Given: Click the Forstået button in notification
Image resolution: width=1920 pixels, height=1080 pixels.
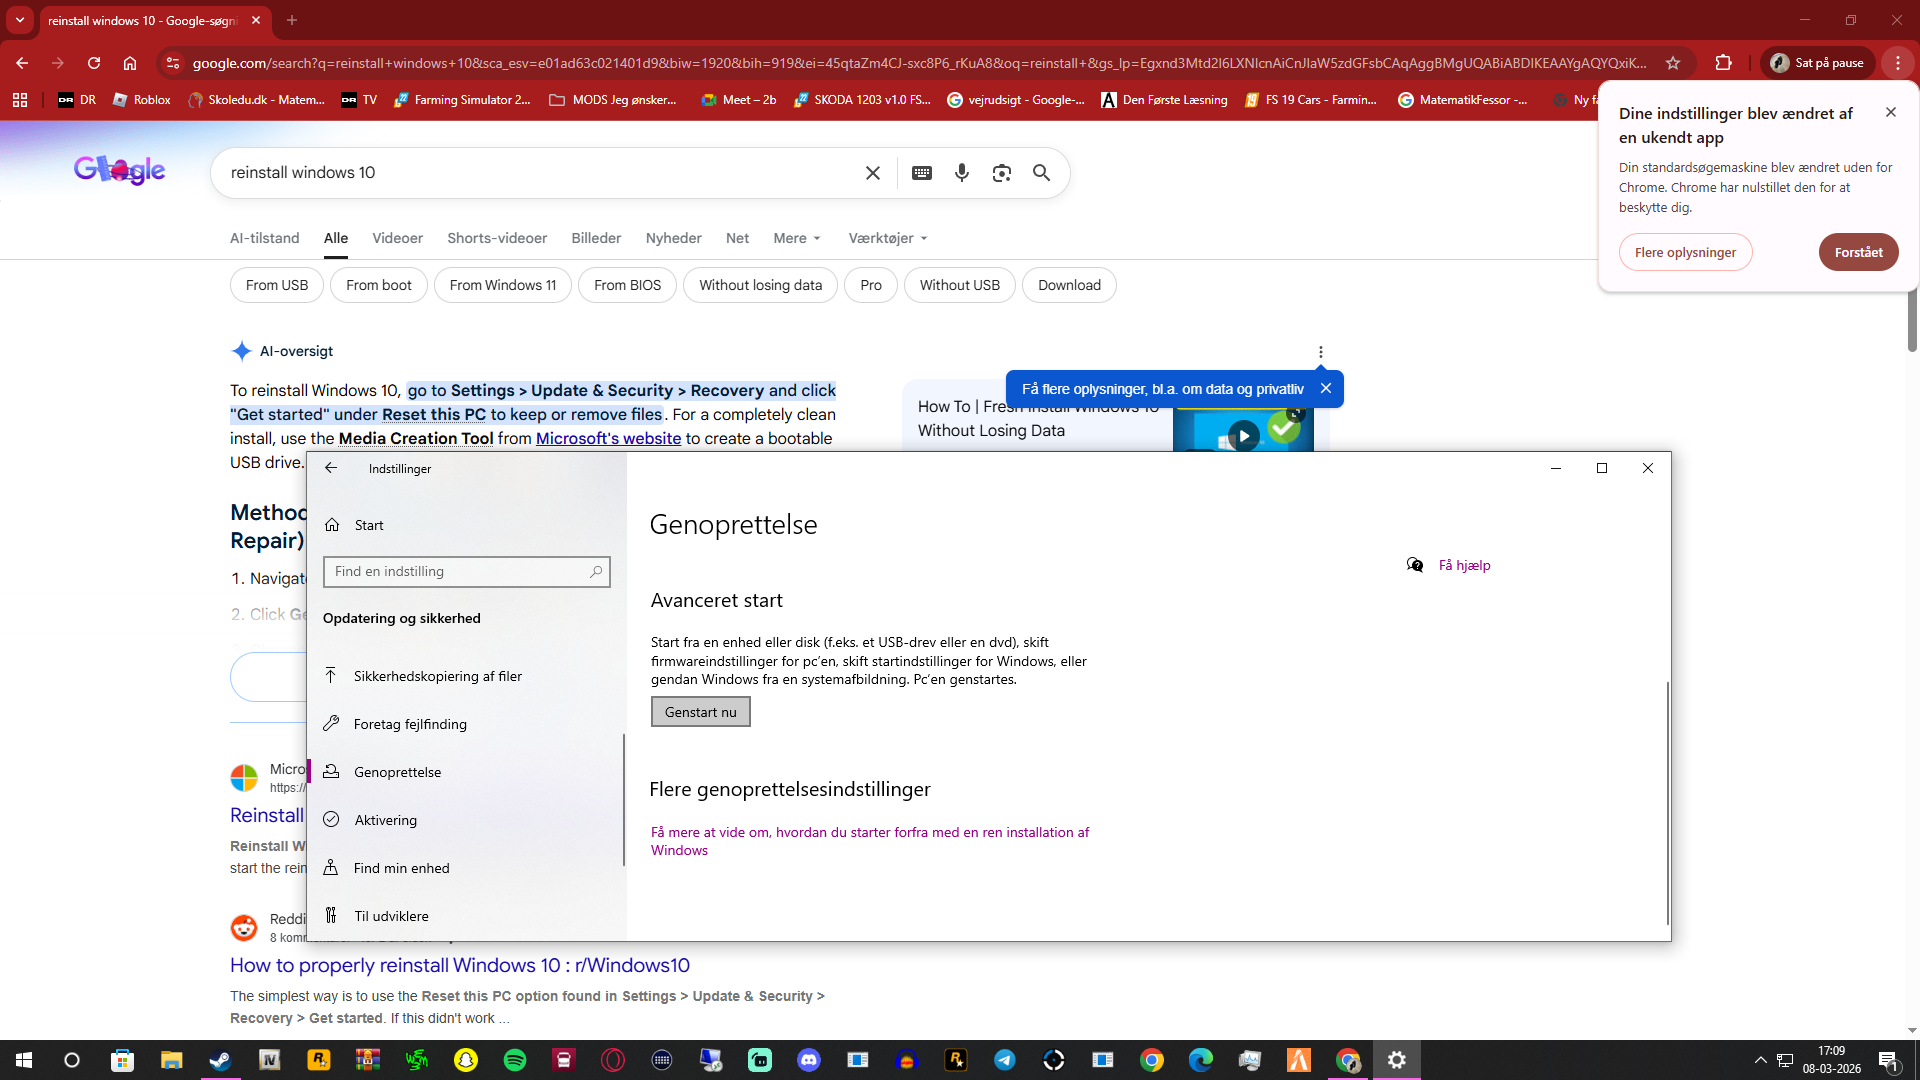Looking at the screenshot, I should tap(1857, 252).
